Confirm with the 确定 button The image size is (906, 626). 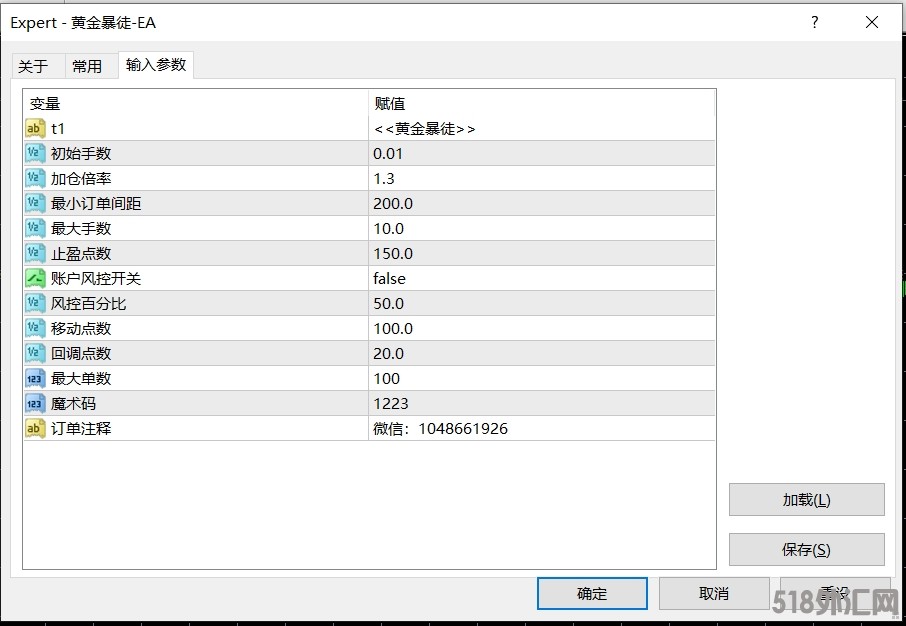(x=592, y=593)
